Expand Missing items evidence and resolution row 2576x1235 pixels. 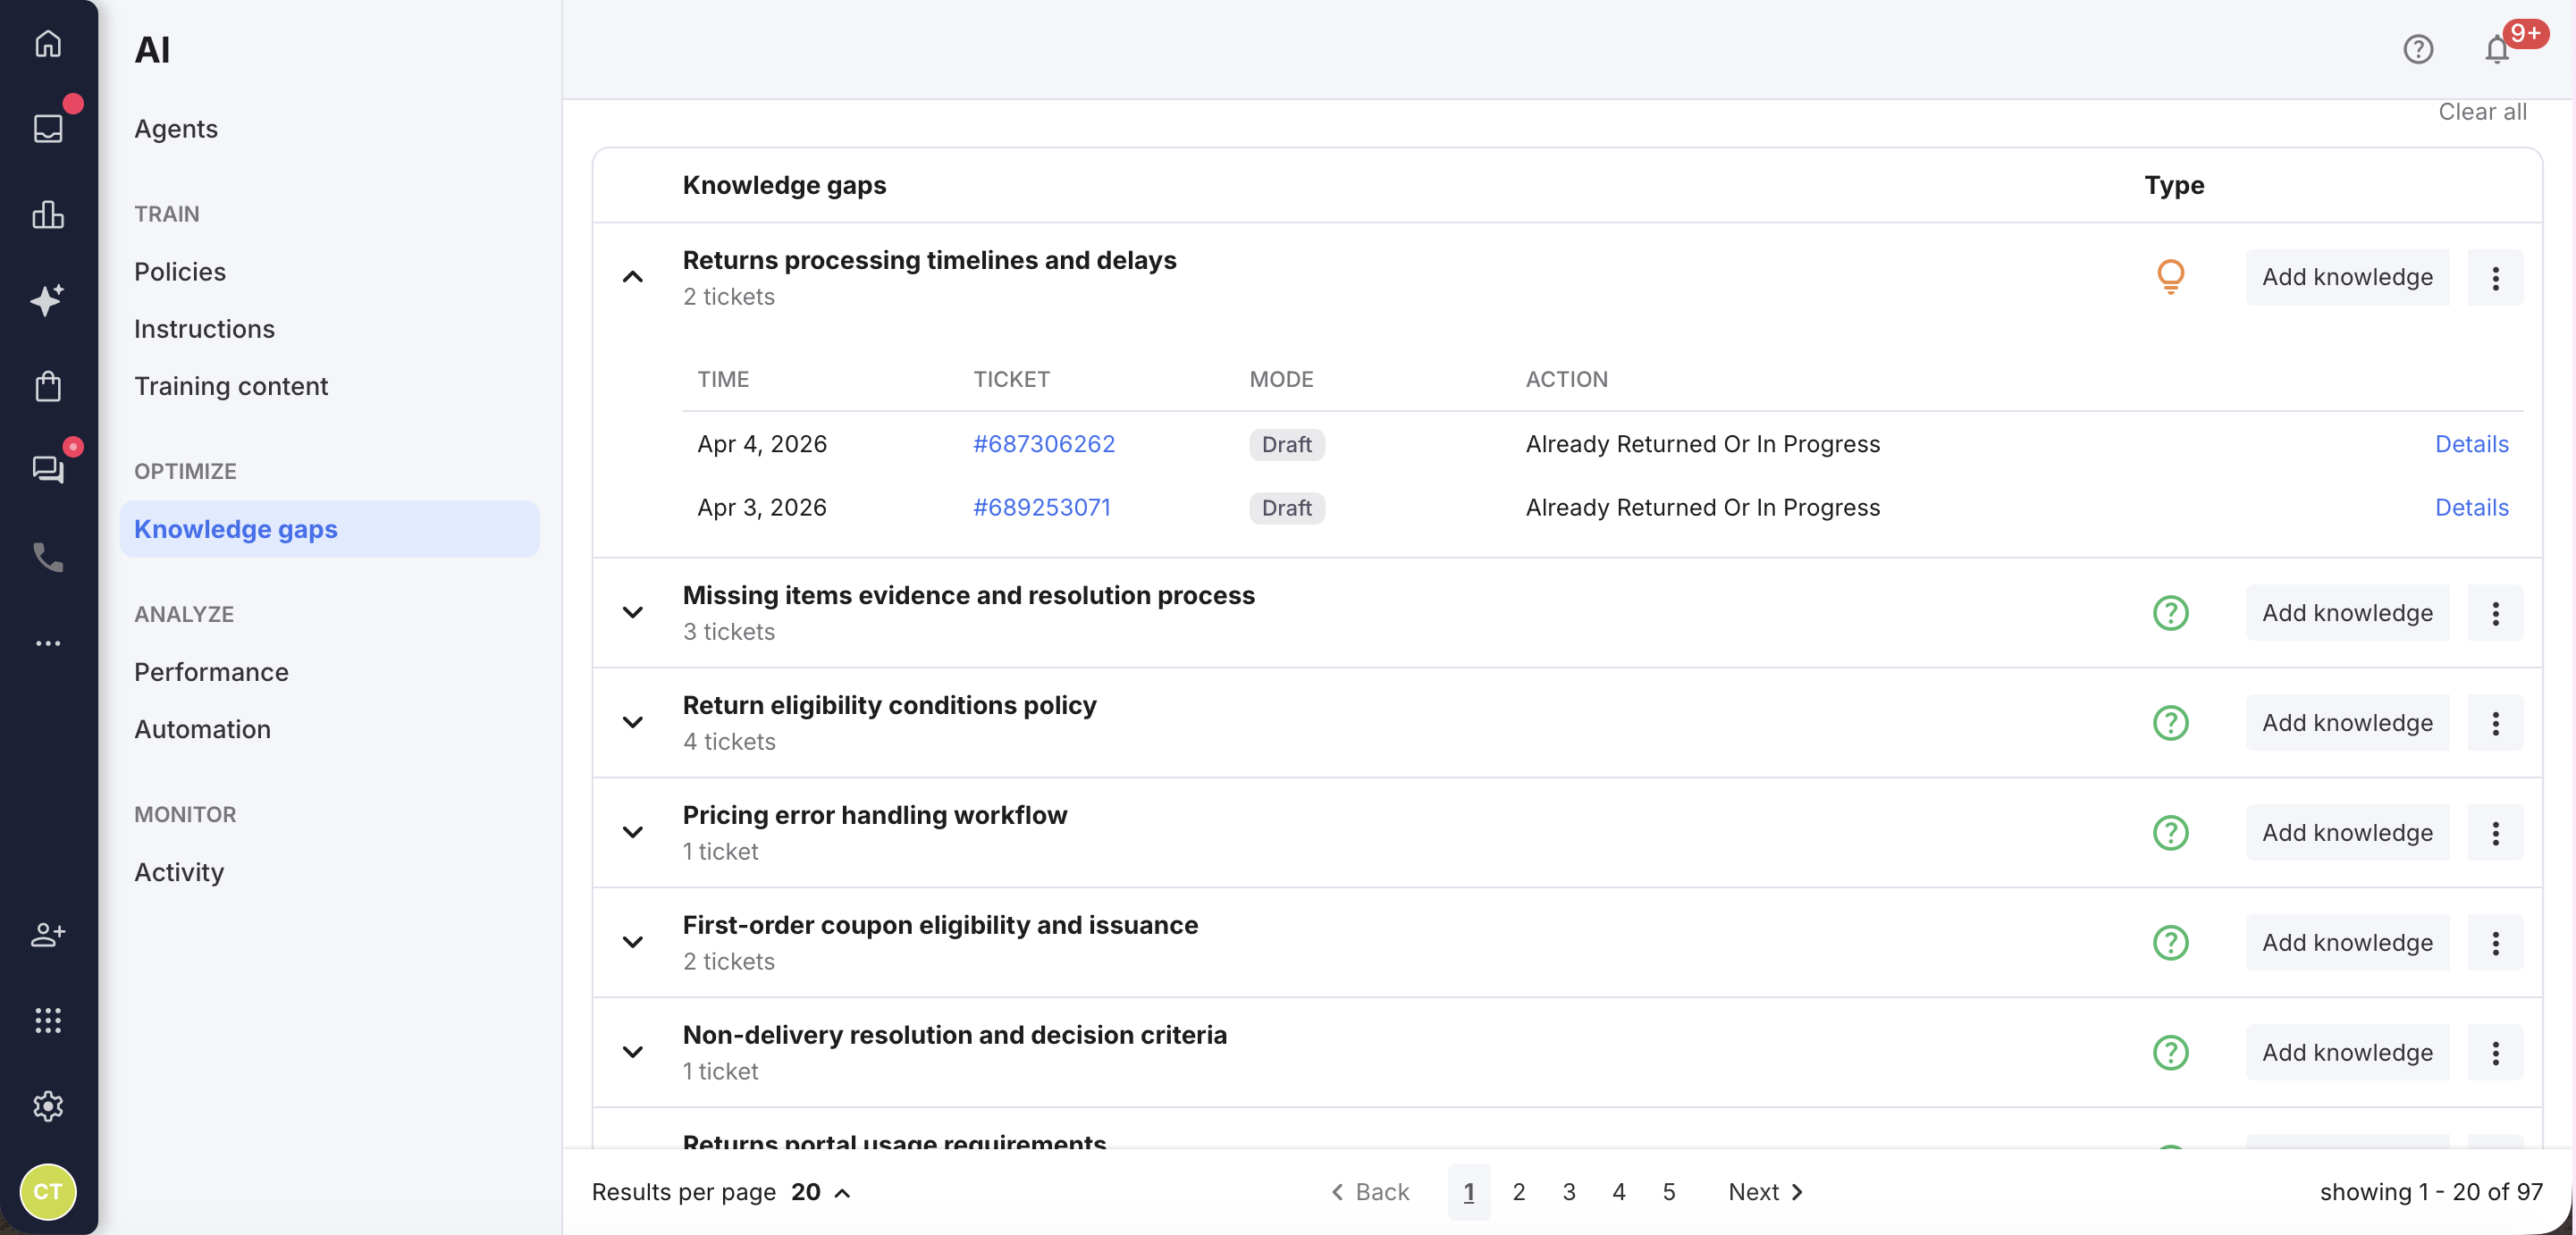633,612
